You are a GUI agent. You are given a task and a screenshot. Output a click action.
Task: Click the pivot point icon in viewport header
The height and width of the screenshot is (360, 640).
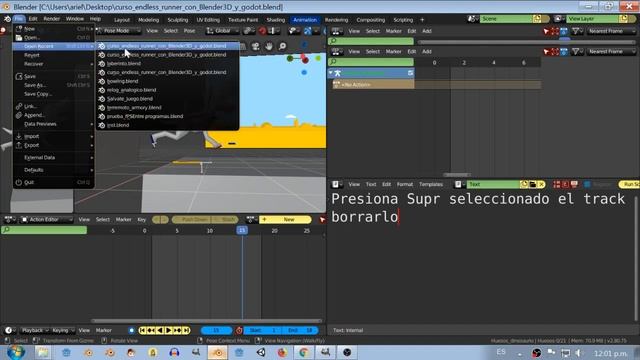point(248,31)
